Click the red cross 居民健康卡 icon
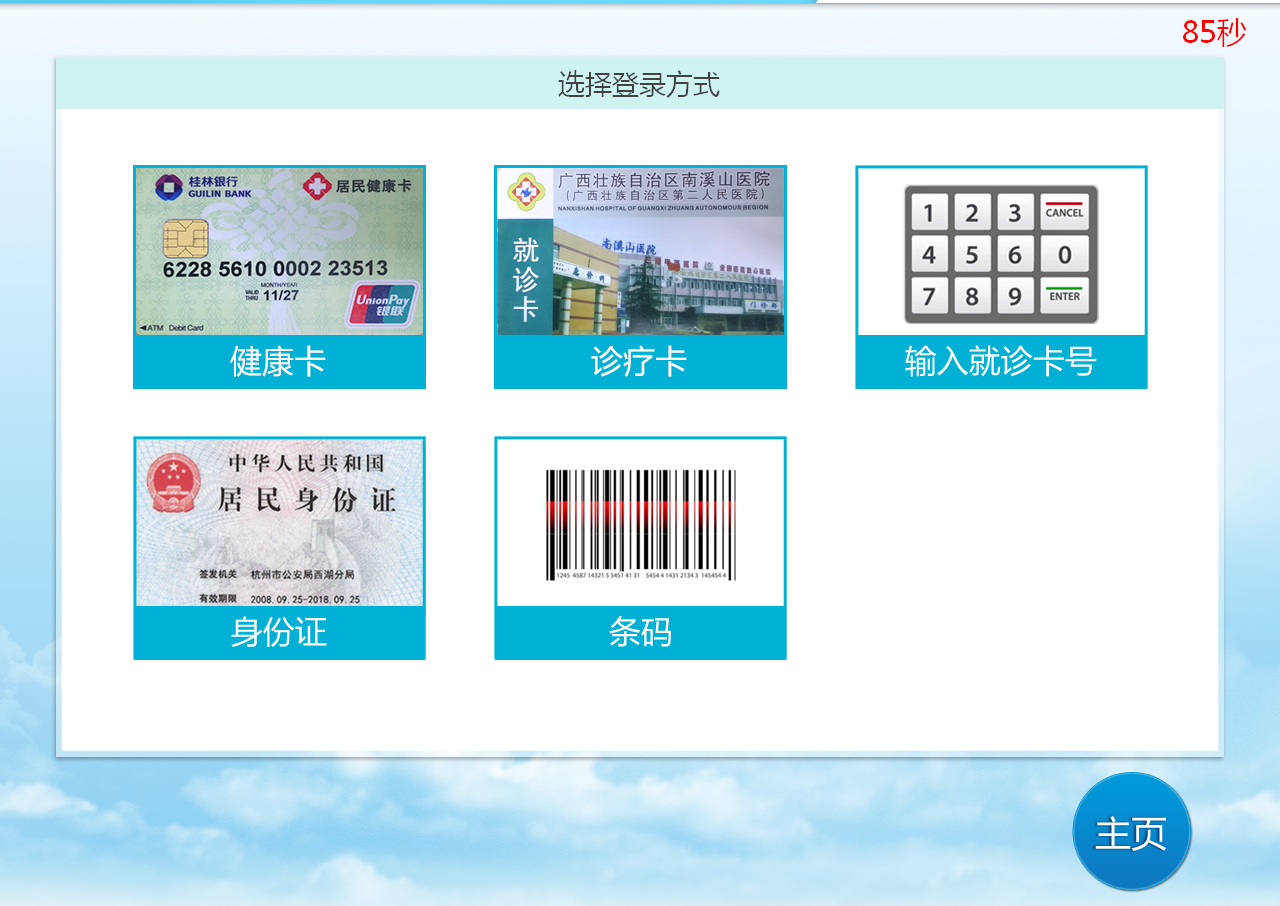This screenshot has height=906, width=1280. click(317, 186)
